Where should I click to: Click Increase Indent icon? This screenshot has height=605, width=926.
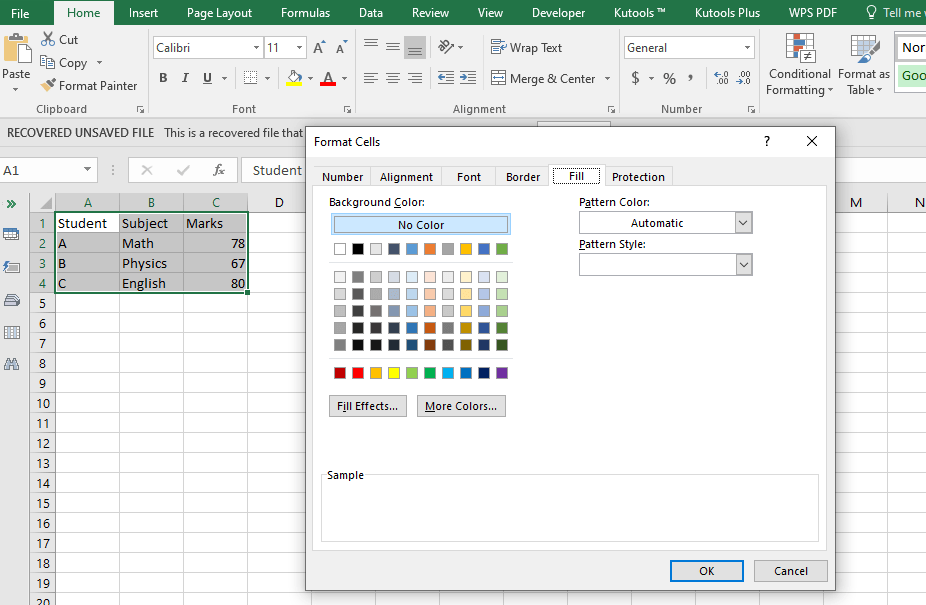468,78
